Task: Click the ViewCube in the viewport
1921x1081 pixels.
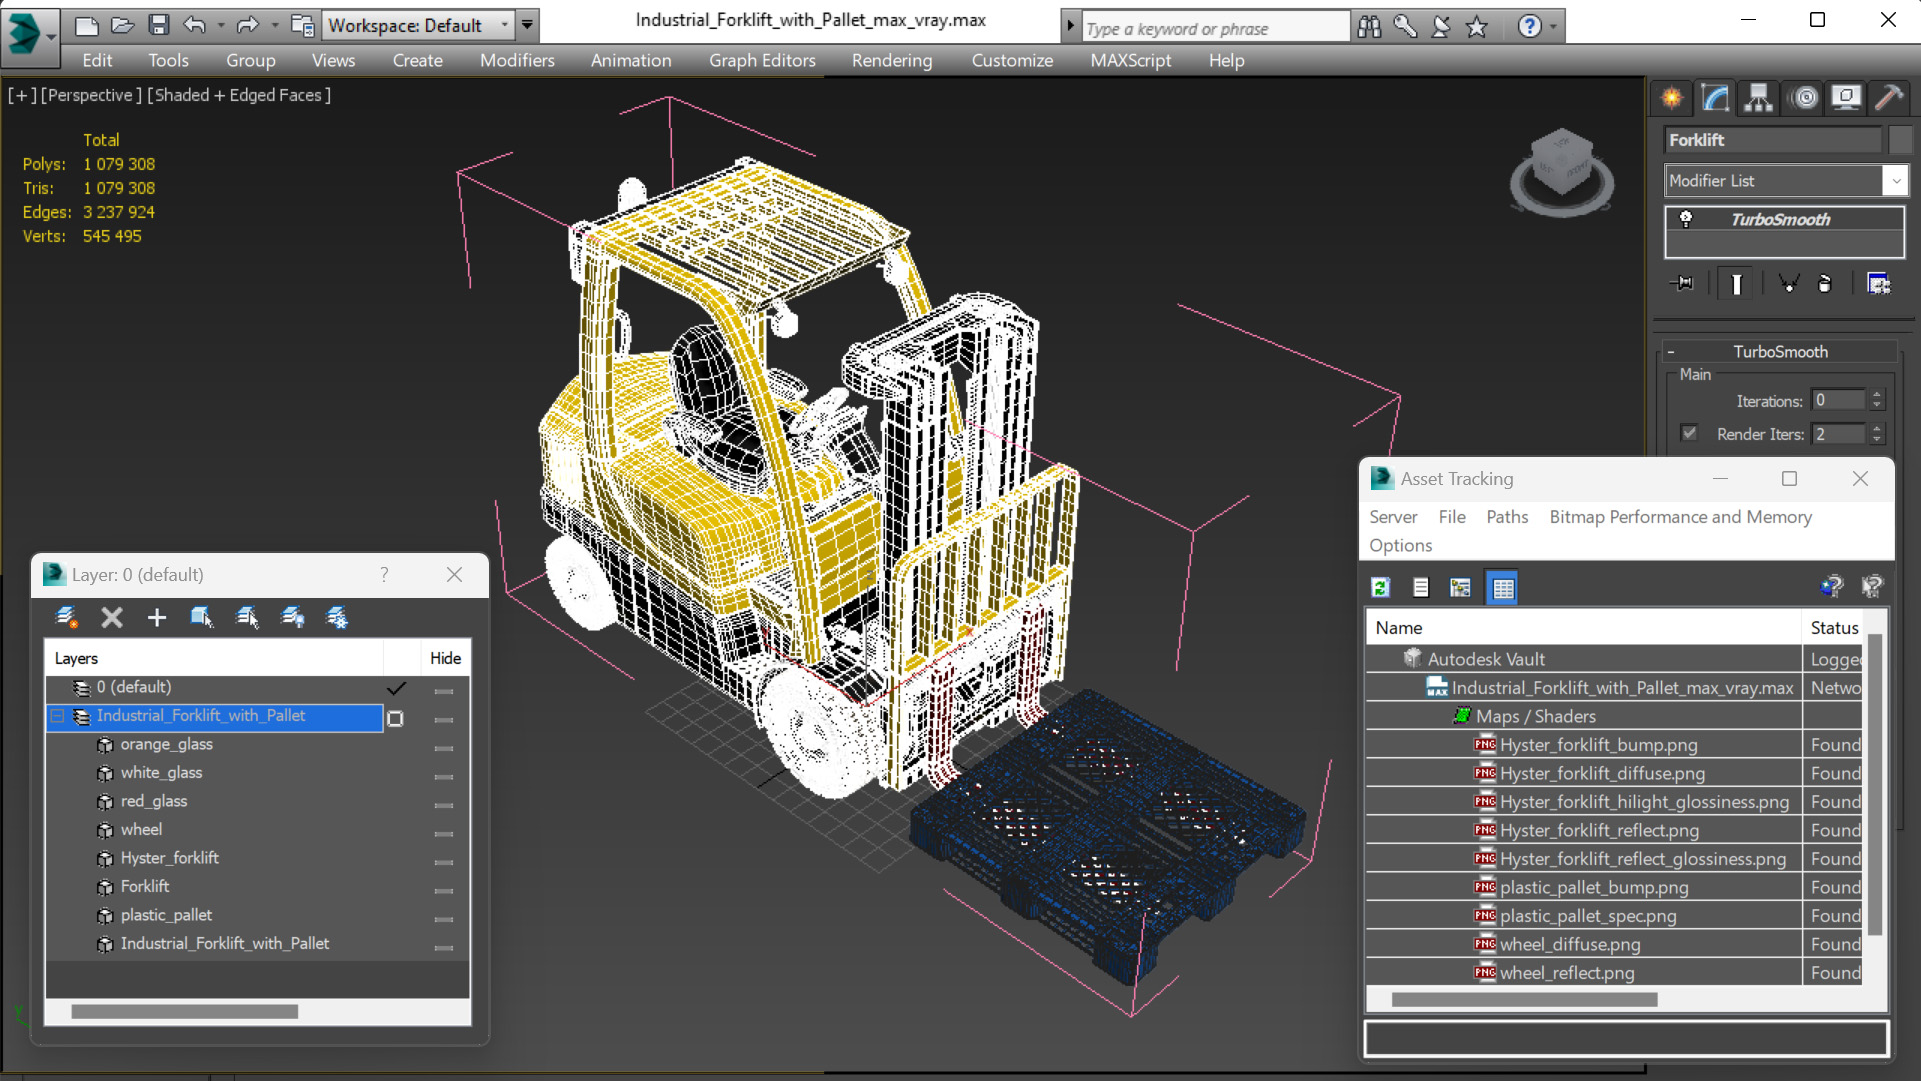Action: tap(1561, 171)
